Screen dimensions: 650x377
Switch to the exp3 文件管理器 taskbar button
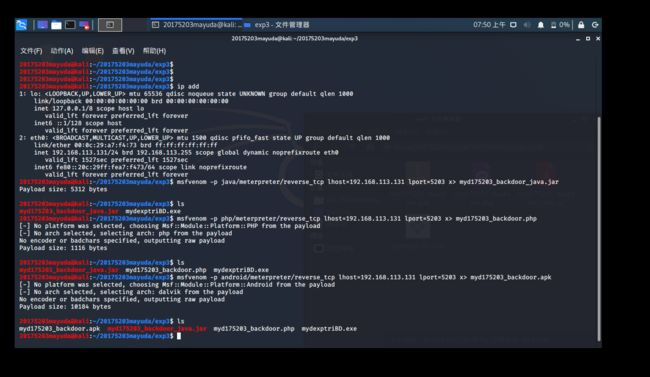click(x=277, y=25)
